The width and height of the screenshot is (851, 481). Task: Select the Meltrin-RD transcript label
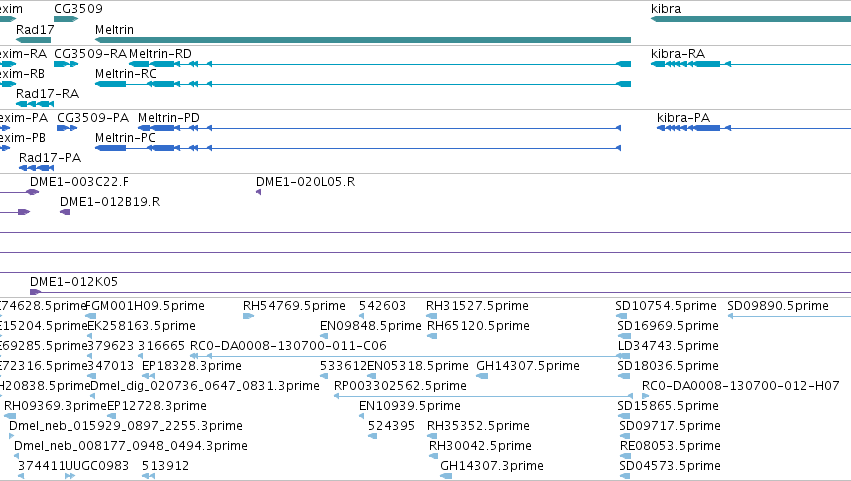click(x=160, y=54)
